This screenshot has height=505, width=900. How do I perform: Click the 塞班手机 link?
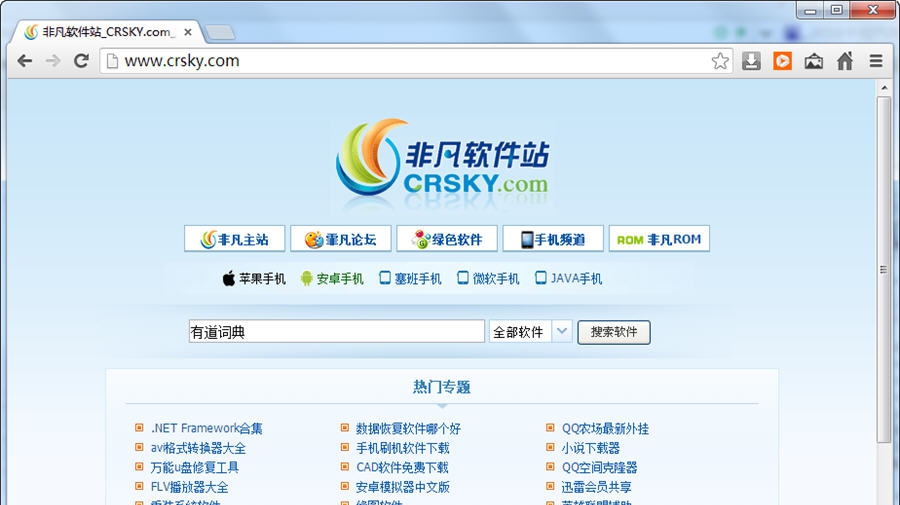[x=418, y=279]
